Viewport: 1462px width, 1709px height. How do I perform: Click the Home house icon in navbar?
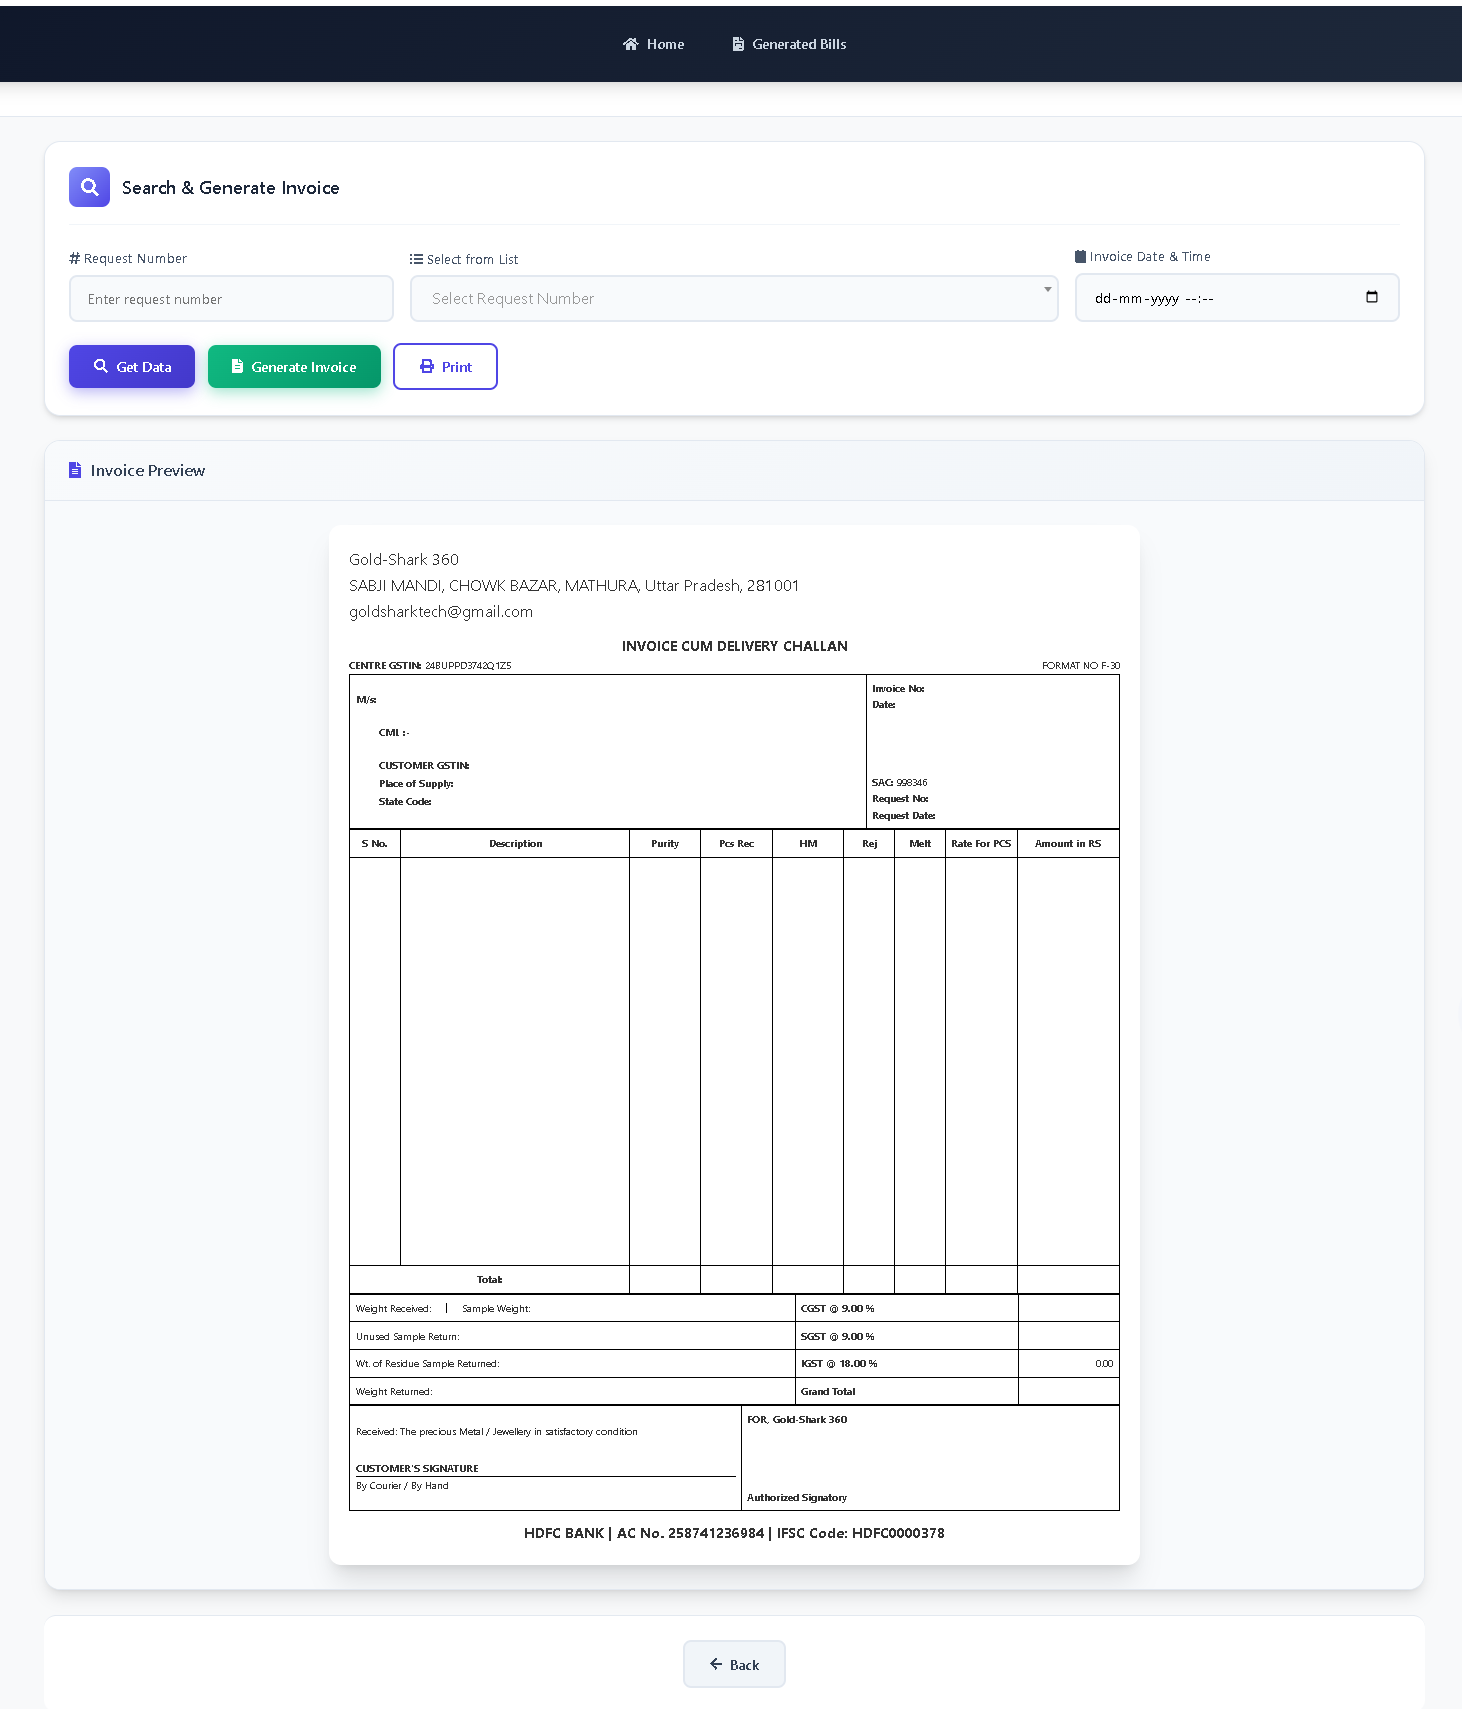pyautogui.click(x=630, y=44)
